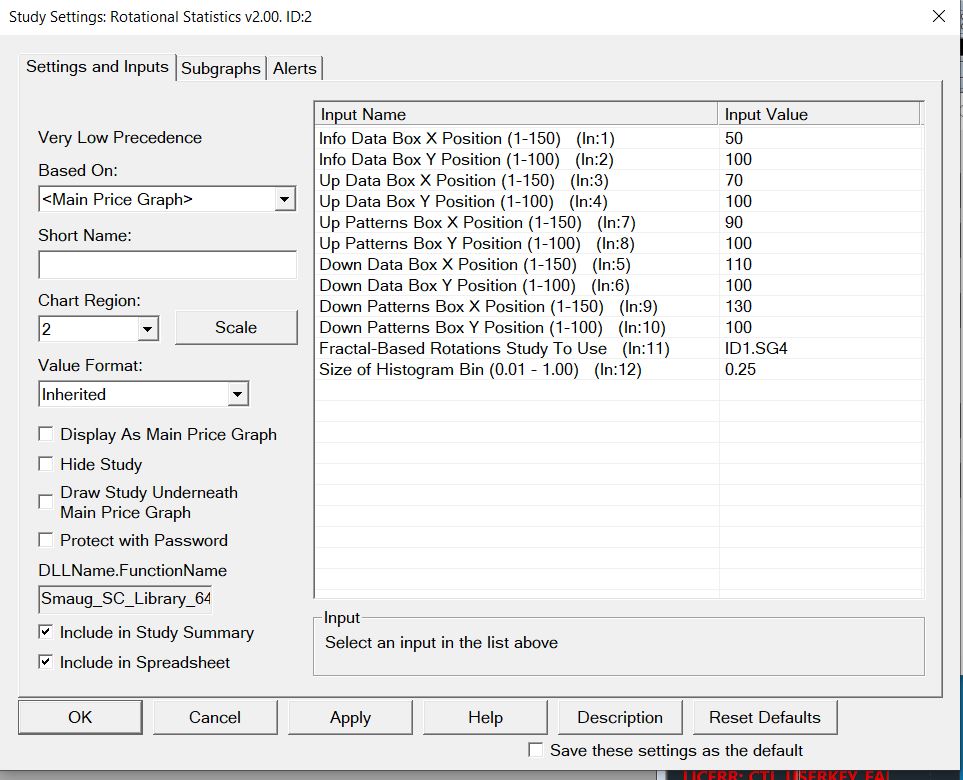Select Down Data Box Y Position row
The width and height of the screenshot is (963, 780).
pos(618,285)
